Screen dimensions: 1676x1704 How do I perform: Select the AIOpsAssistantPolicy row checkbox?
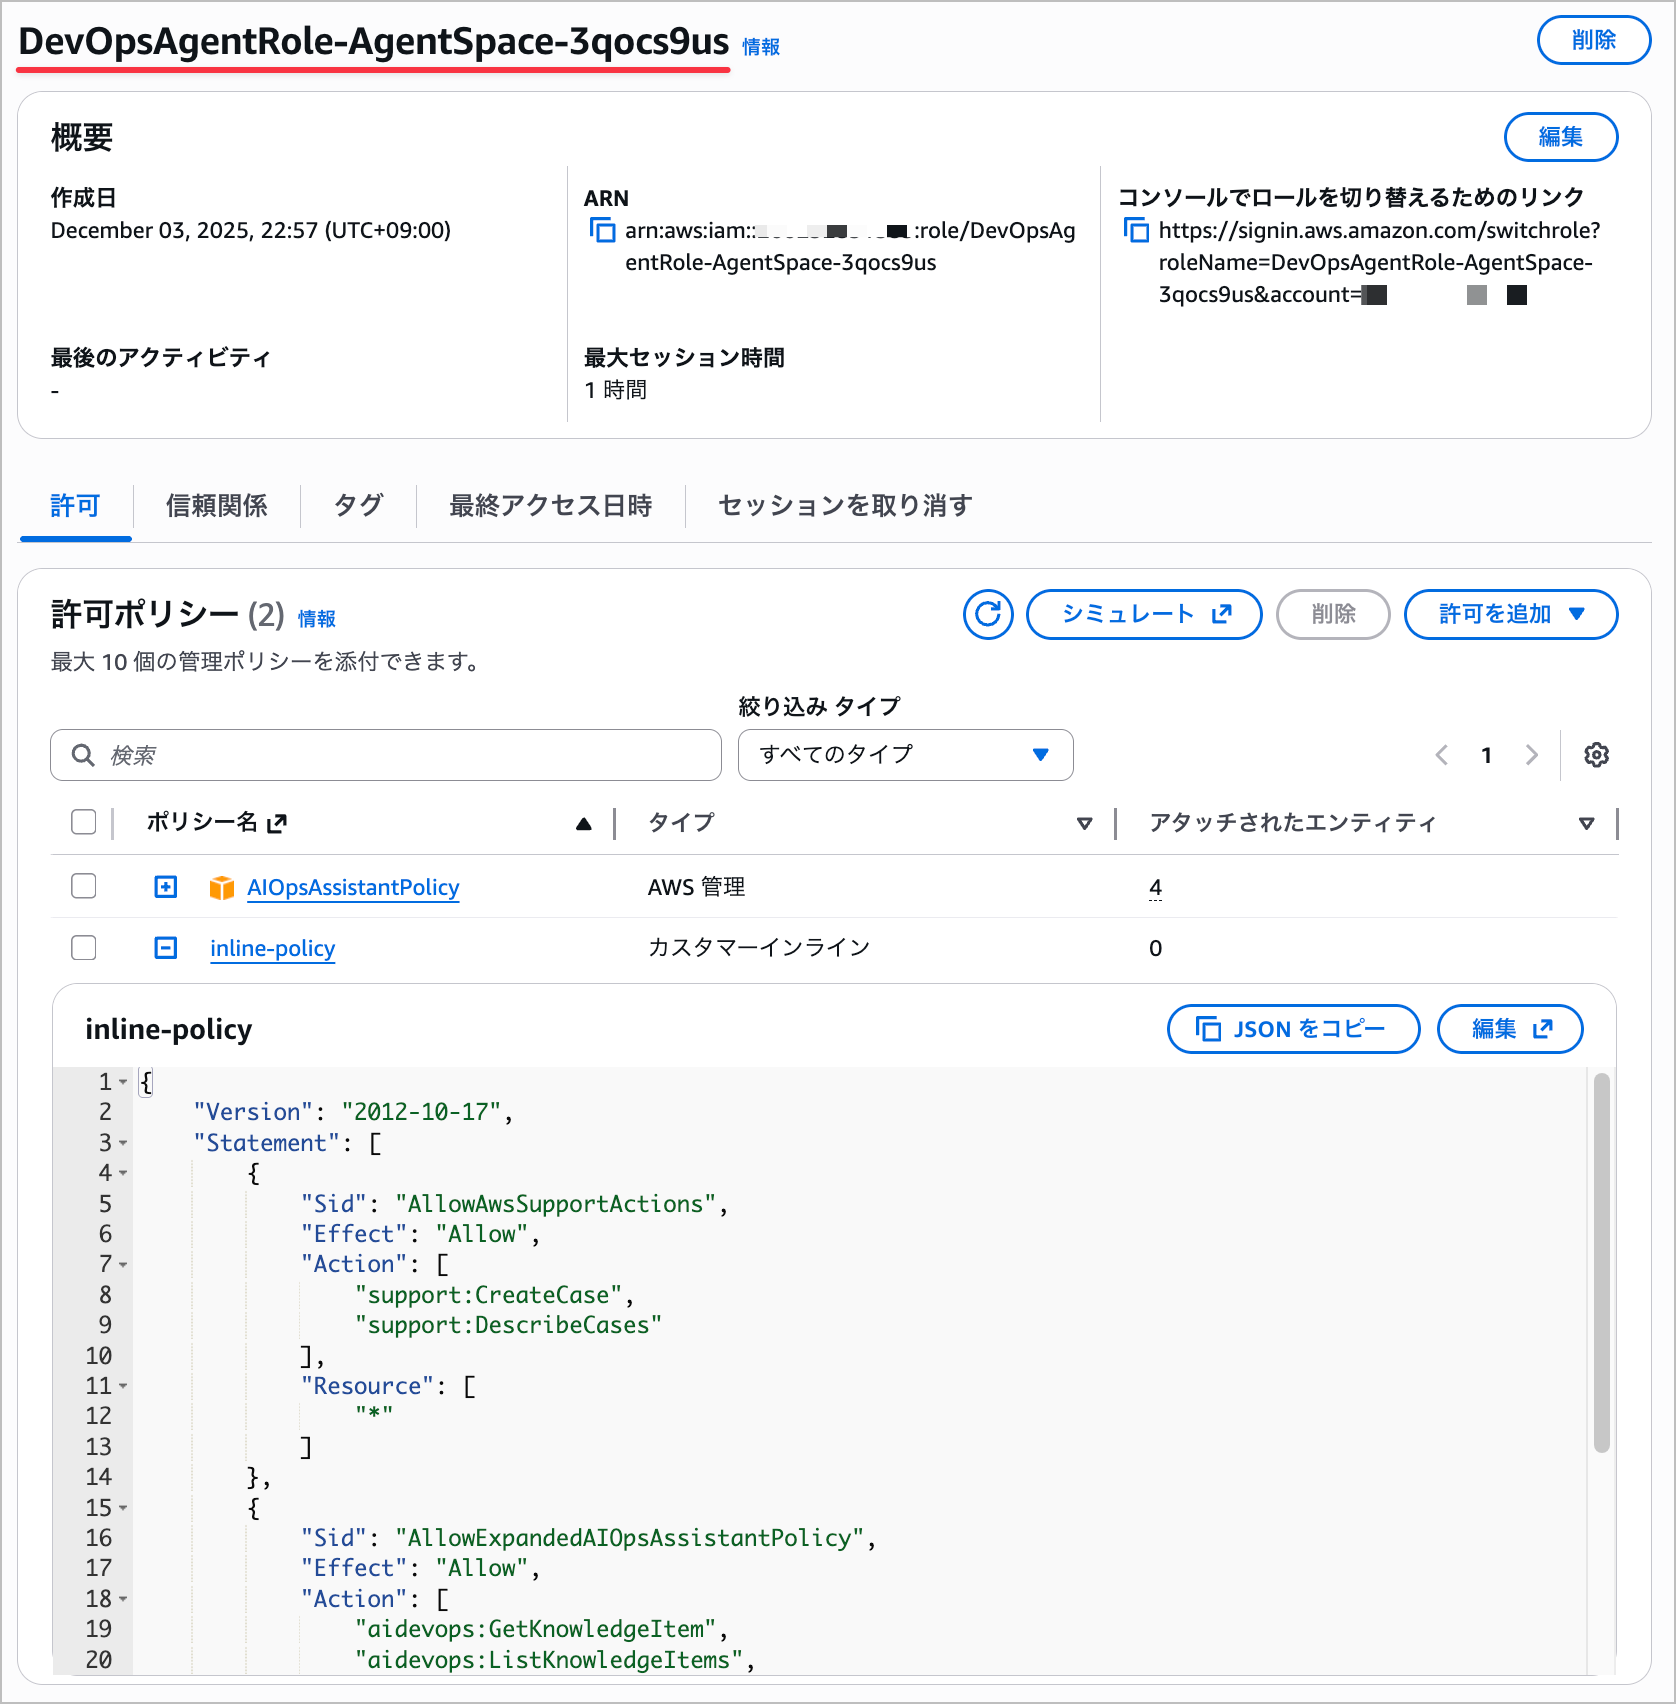click(84, 887)
